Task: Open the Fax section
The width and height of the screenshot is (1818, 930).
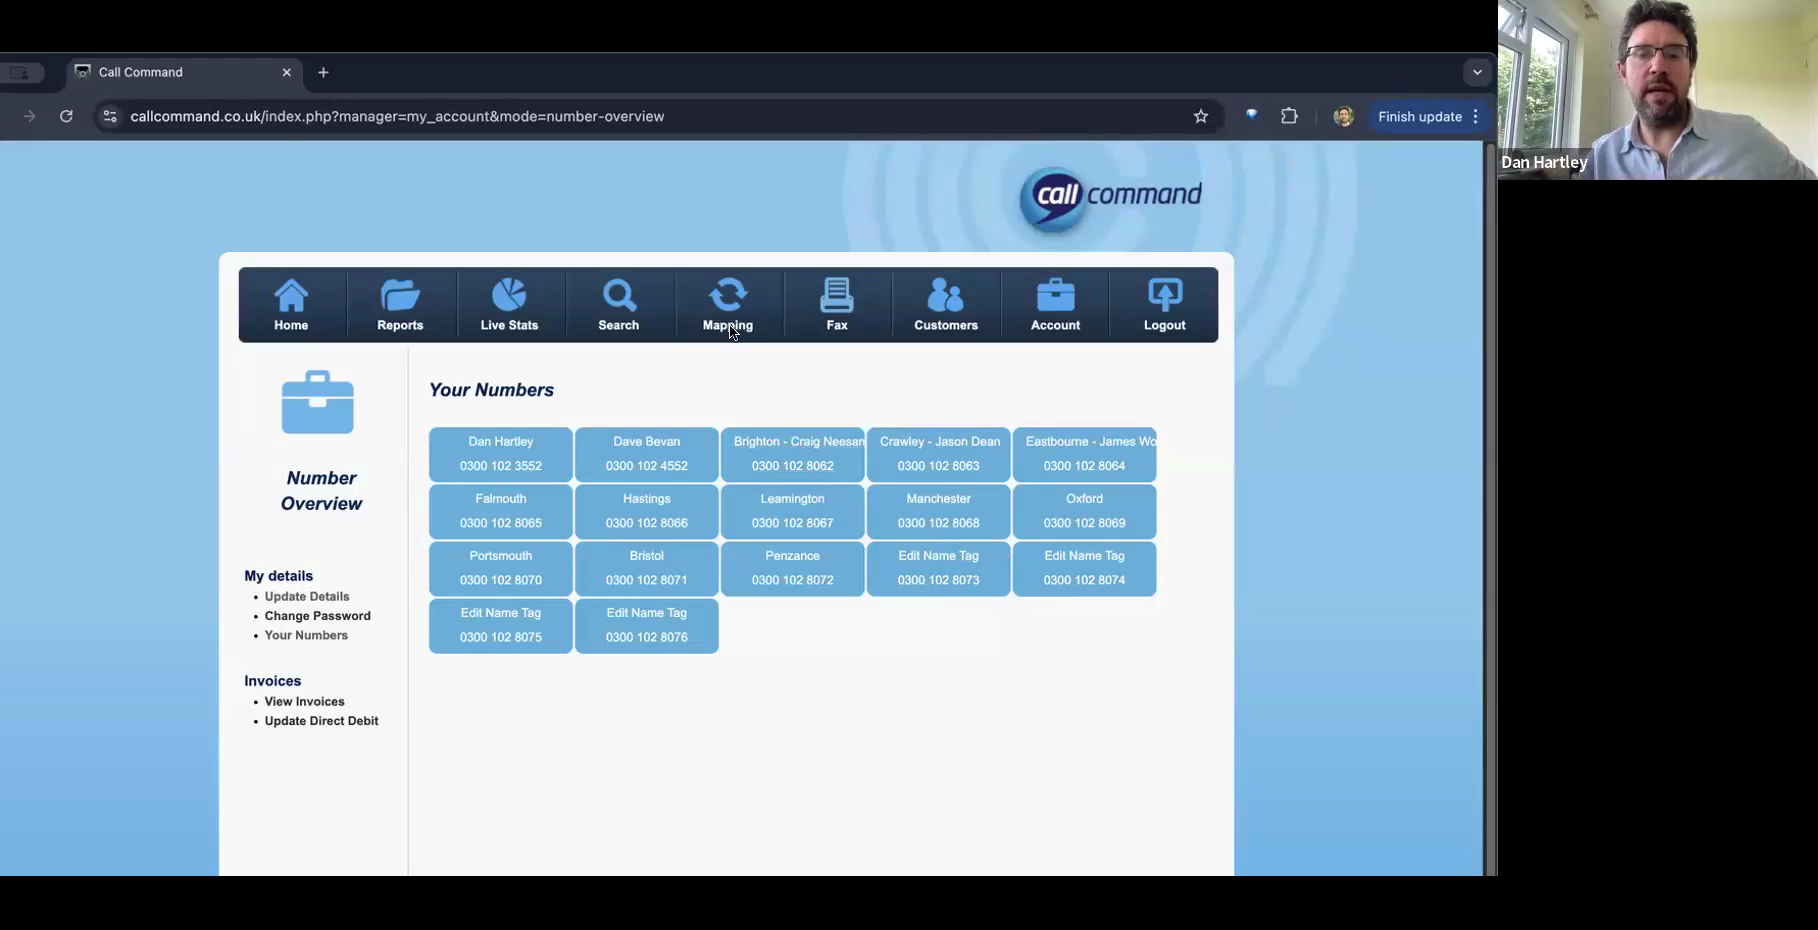Action: (x=837, y=304)
